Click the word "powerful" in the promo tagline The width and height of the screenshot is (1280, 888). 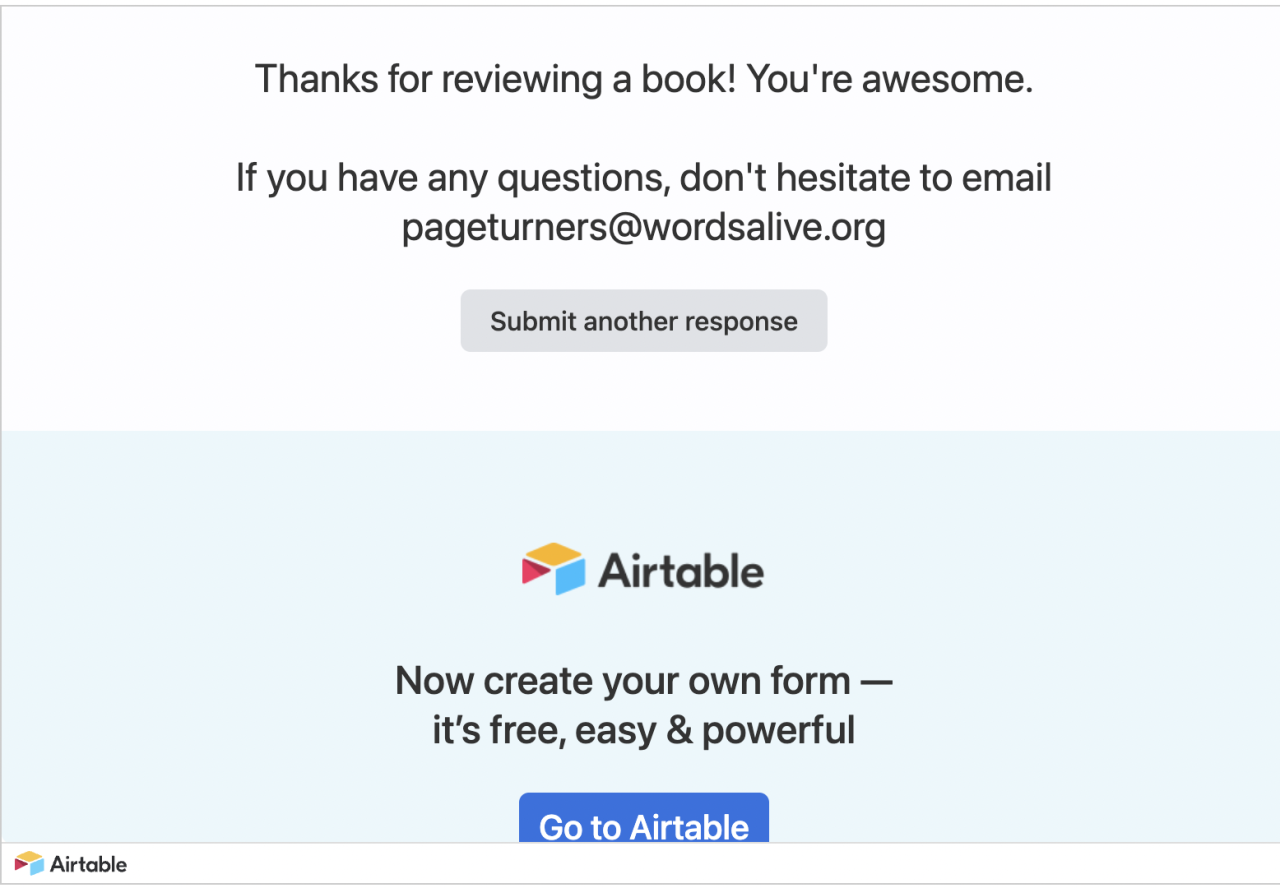(x=778, y=731)
